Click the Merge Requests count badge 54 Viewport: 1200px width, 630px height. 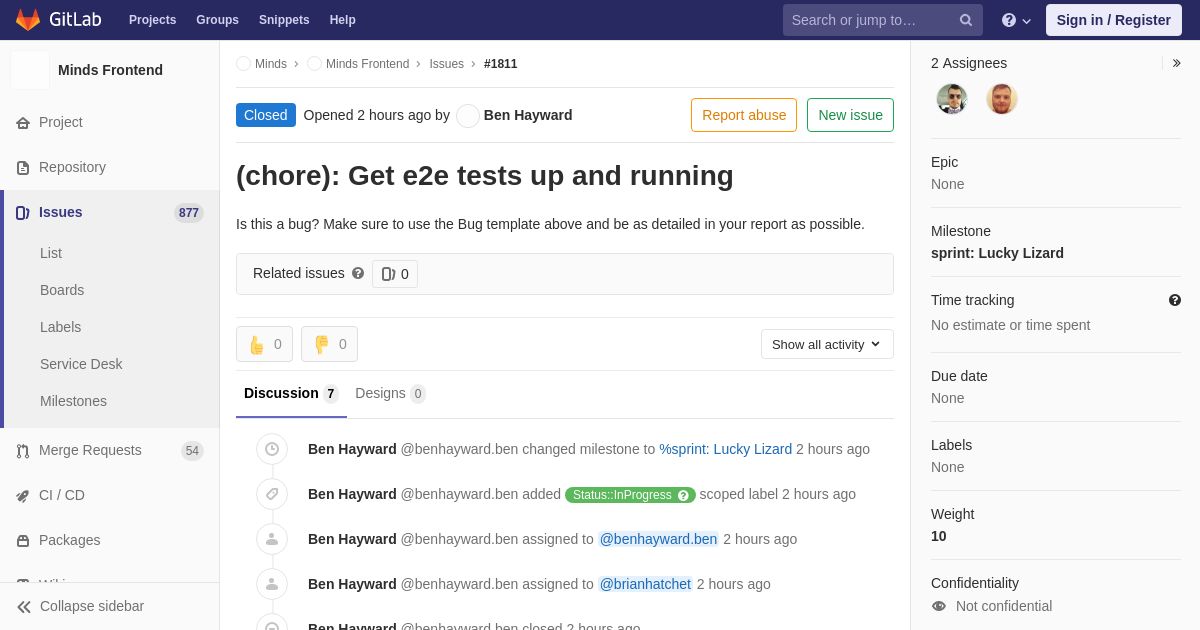point(192,451)
